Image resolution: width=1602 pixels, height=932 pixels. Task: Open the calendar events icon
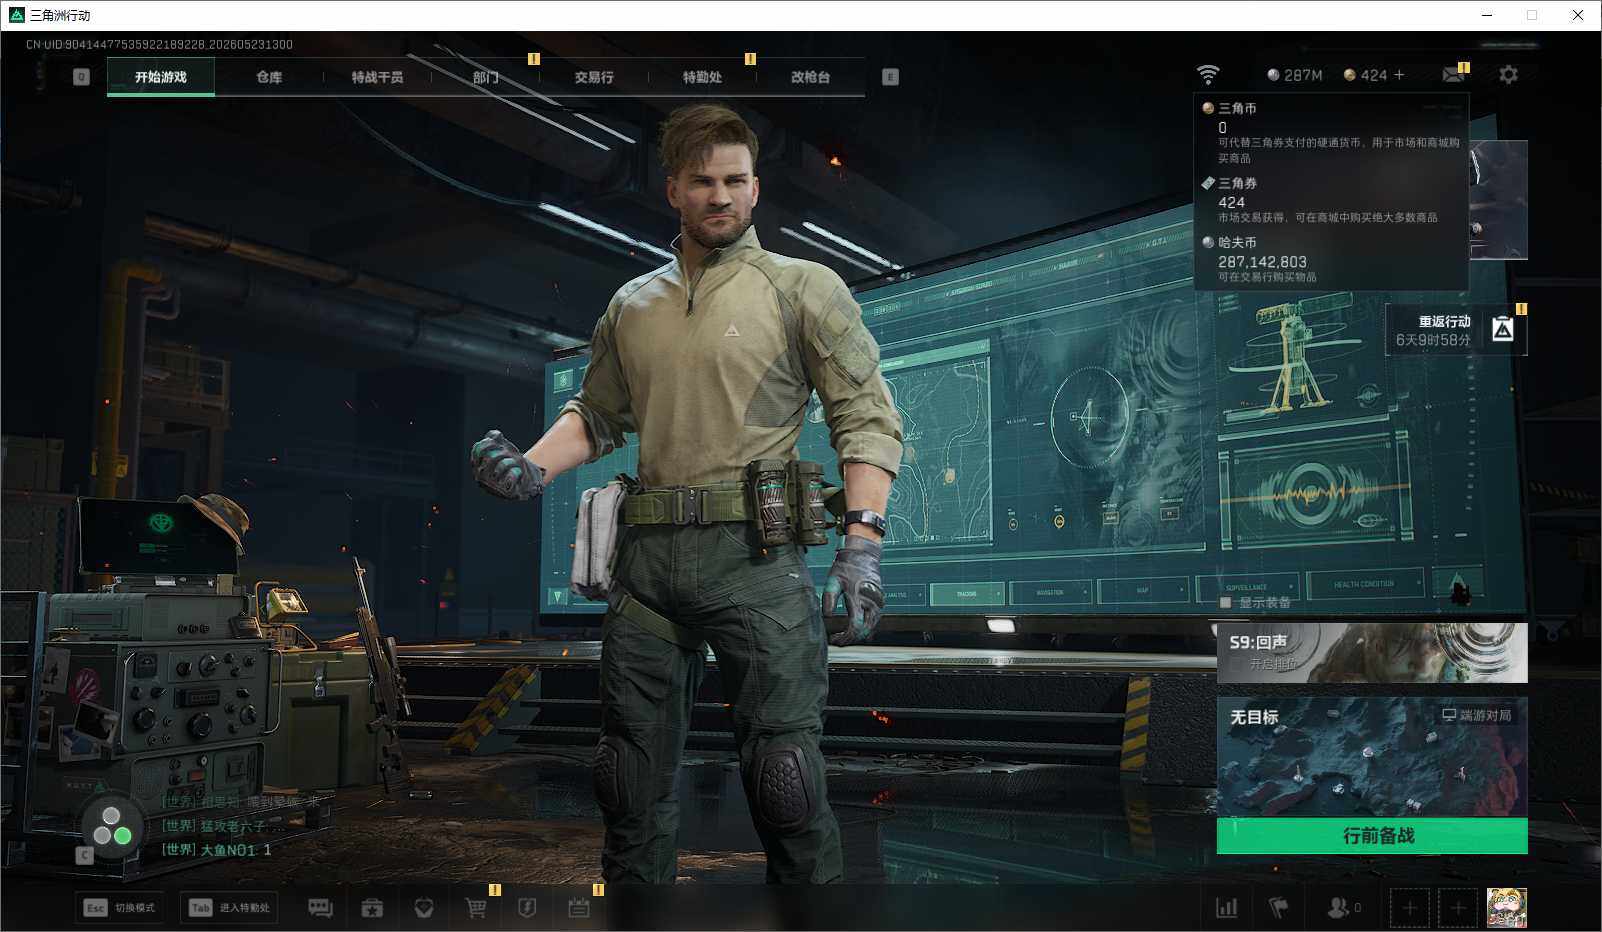(x=579, y=908)
